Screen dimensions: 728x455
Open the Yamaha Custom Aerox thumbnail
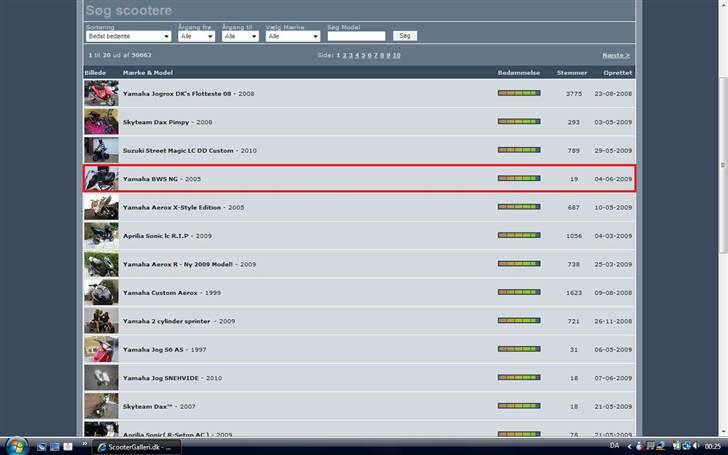click(101, 293)
